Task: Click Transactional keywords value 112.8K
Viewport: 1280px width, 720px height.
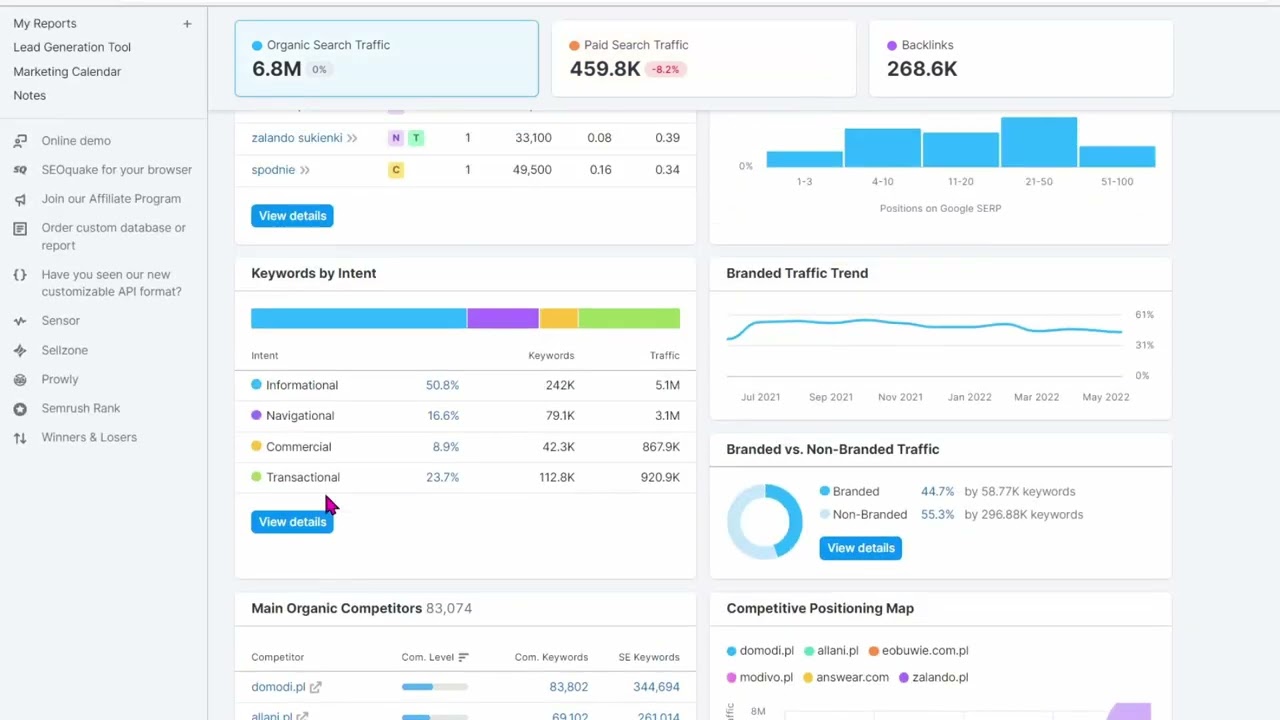Action: [x=557, y=478]
